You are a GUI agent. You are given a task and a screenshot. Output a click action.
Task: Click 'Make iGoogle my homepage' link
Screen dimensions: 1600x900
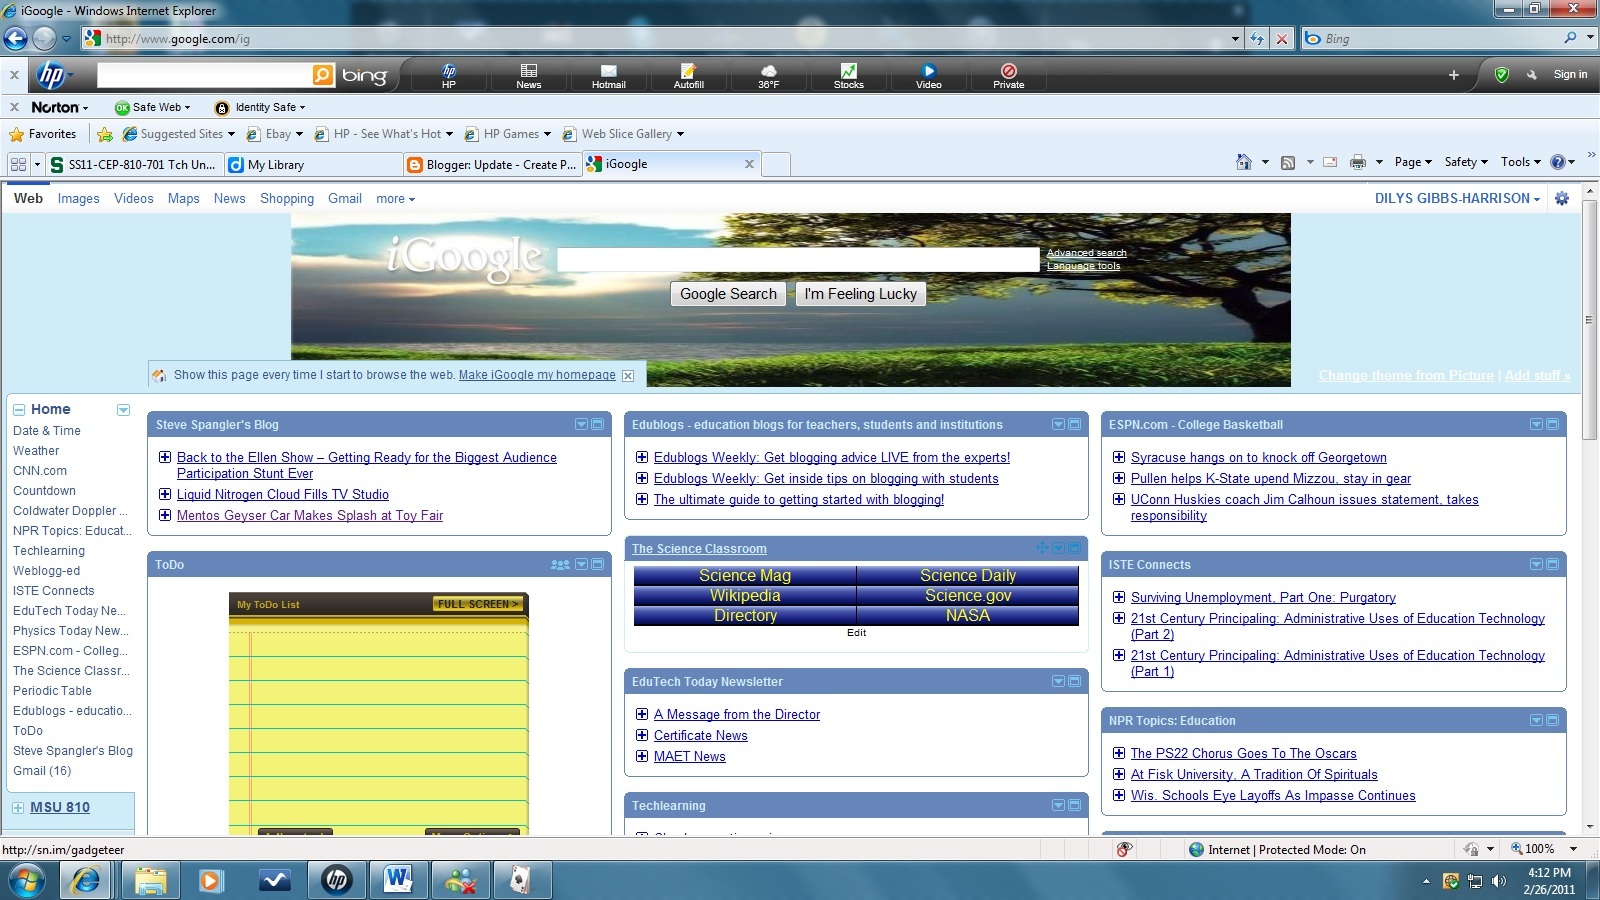point(537,375)
